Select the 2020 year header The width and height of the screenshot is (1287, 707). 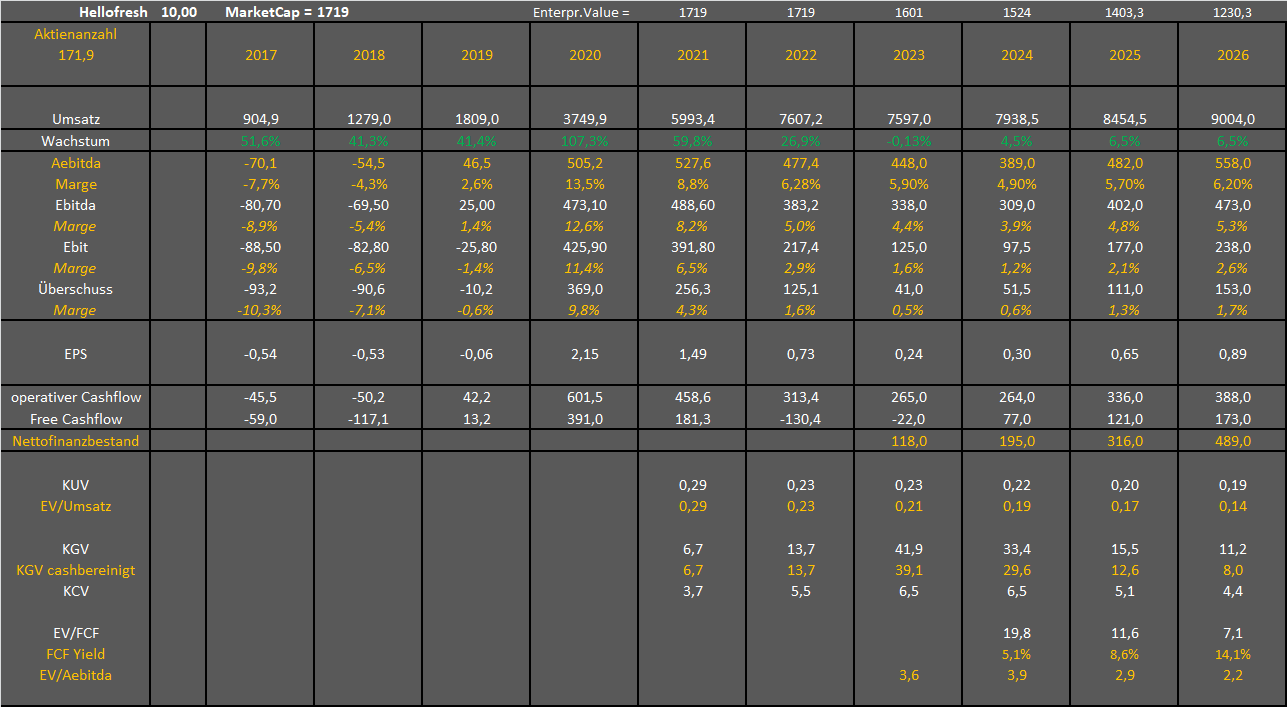tap(585, 55)
